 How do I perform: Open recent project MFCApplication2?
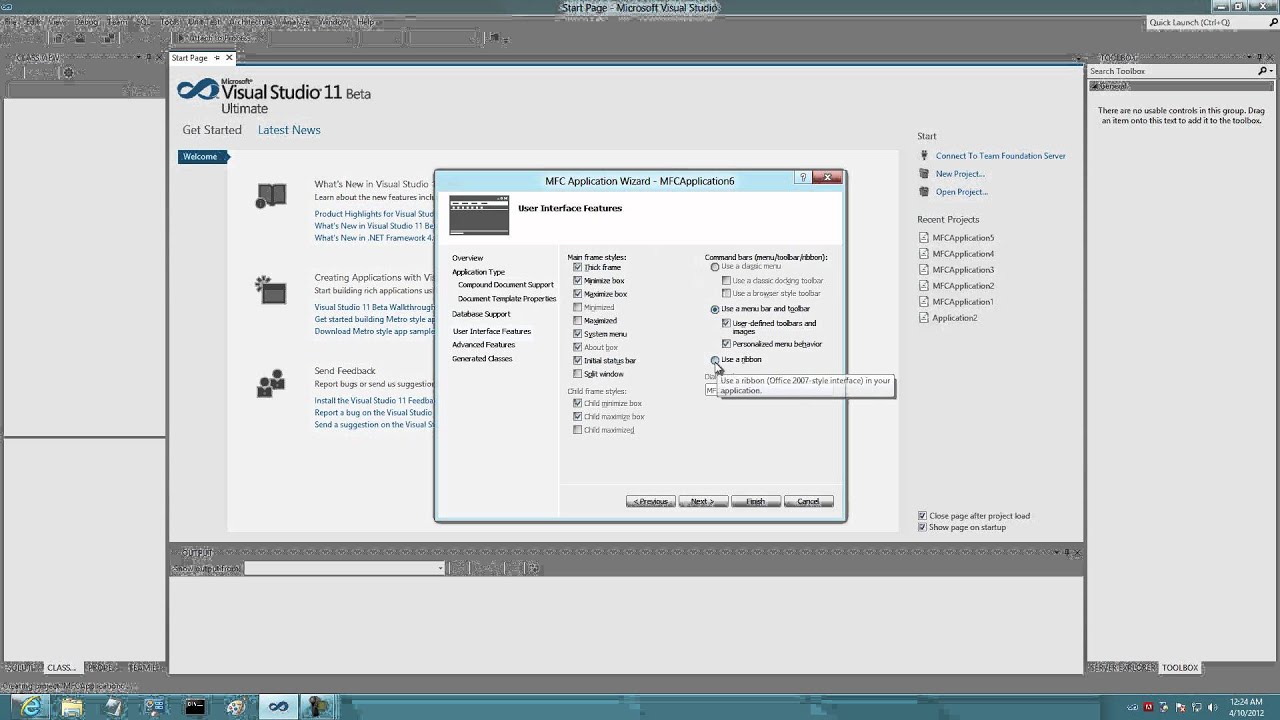tap(963, 286)
